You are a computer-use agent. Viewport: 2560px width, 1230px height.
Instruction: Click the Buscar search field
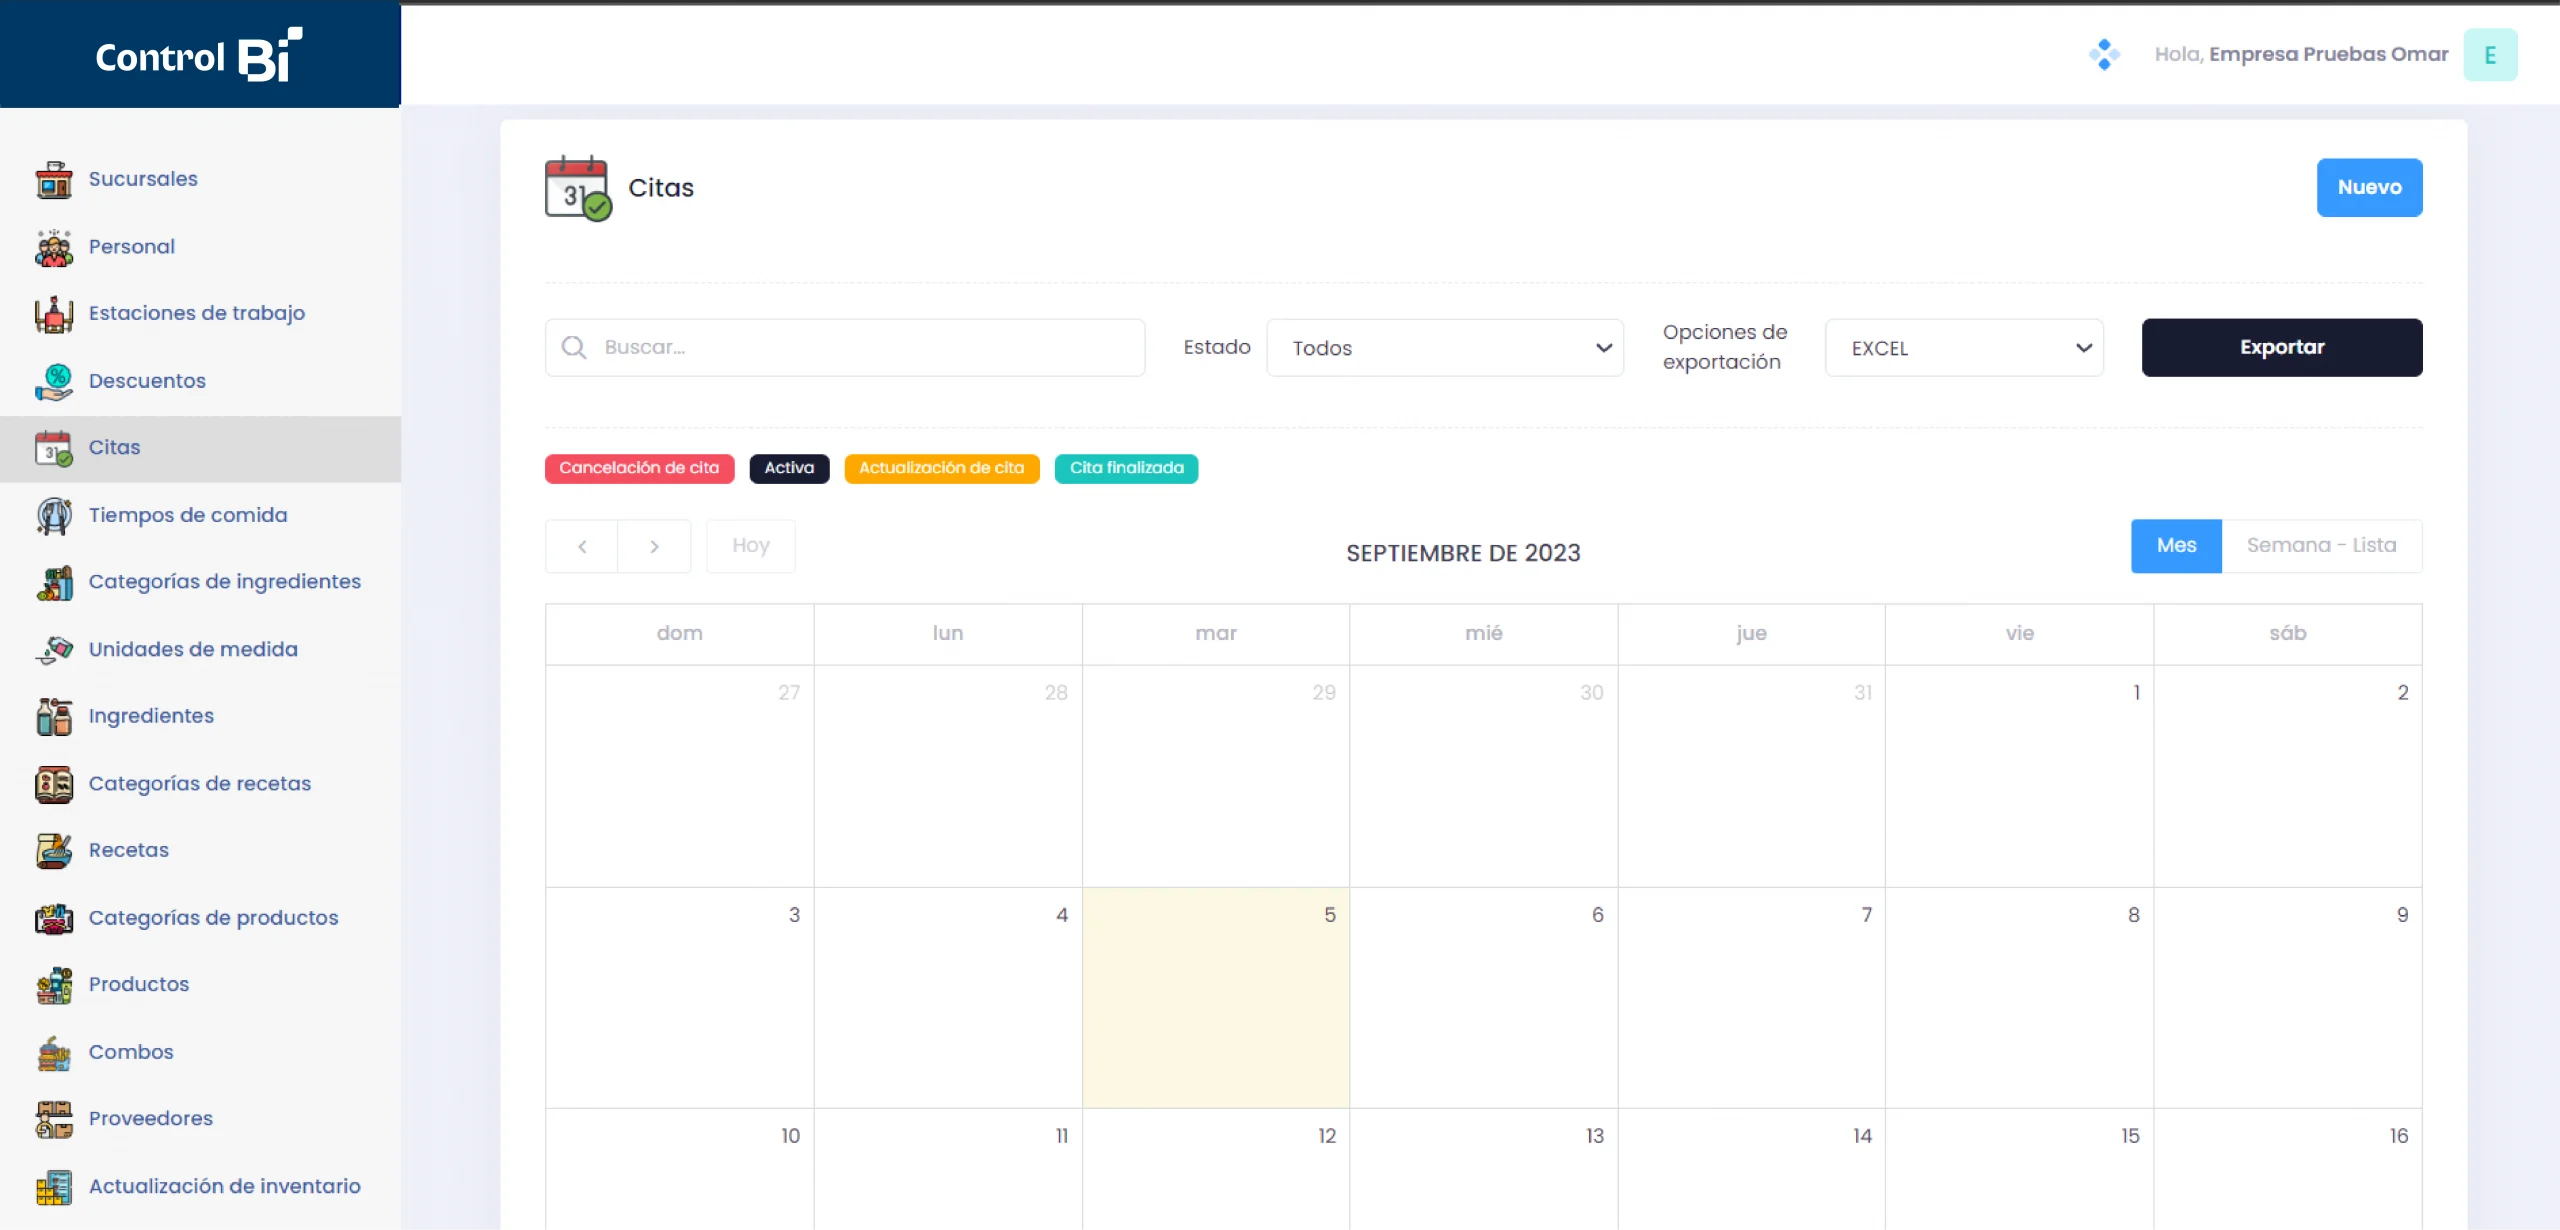pyautogui.click(x=845, y=347)
